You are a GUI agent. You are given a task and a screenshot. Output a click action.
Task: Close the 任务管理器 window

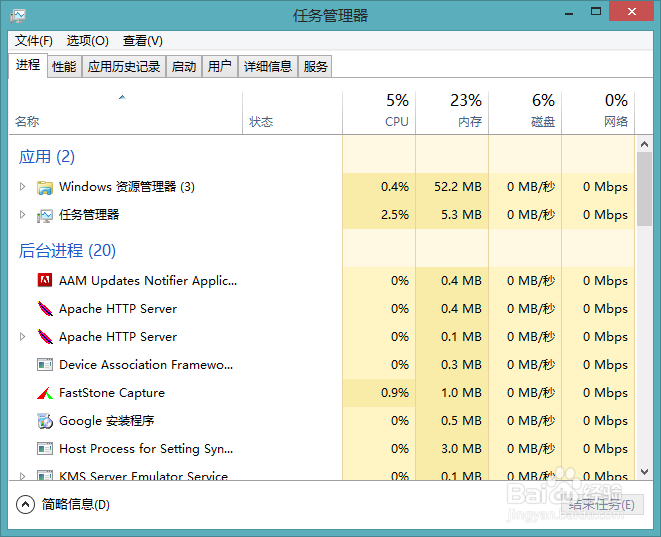click(631, 11)
